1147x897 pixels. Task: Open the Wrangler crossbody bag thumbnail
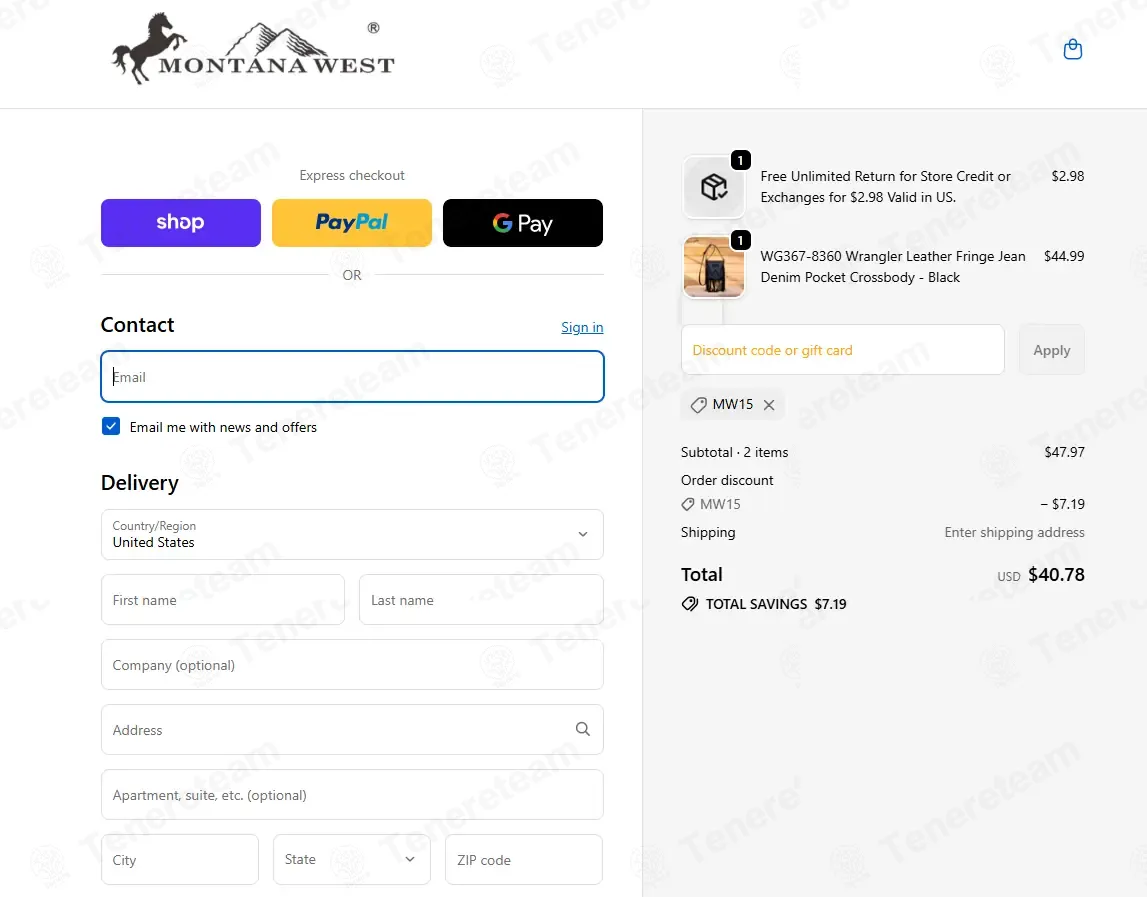coord(713,266)
